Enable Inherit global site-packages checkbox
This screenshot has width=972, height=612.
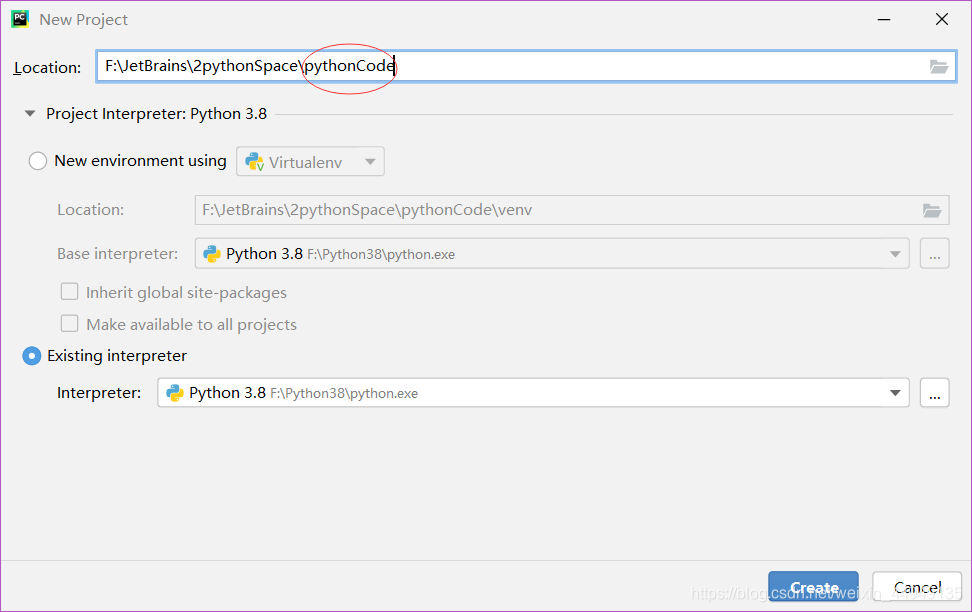click(x=69, y=291)
